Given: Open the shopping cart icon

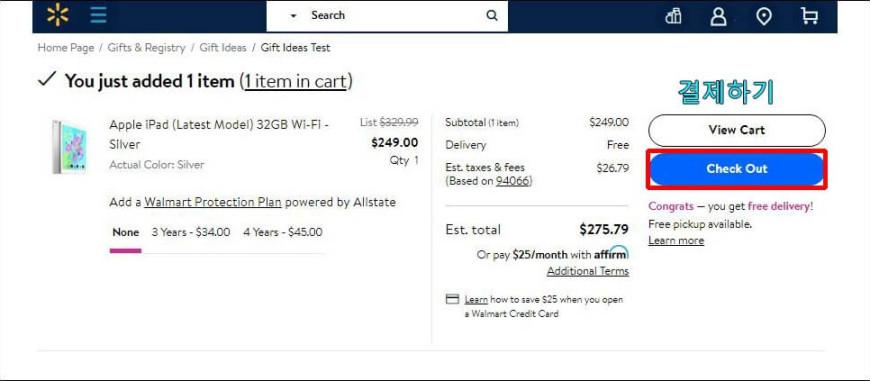Looking at the screenshot, I should click(x=810, y=16).
